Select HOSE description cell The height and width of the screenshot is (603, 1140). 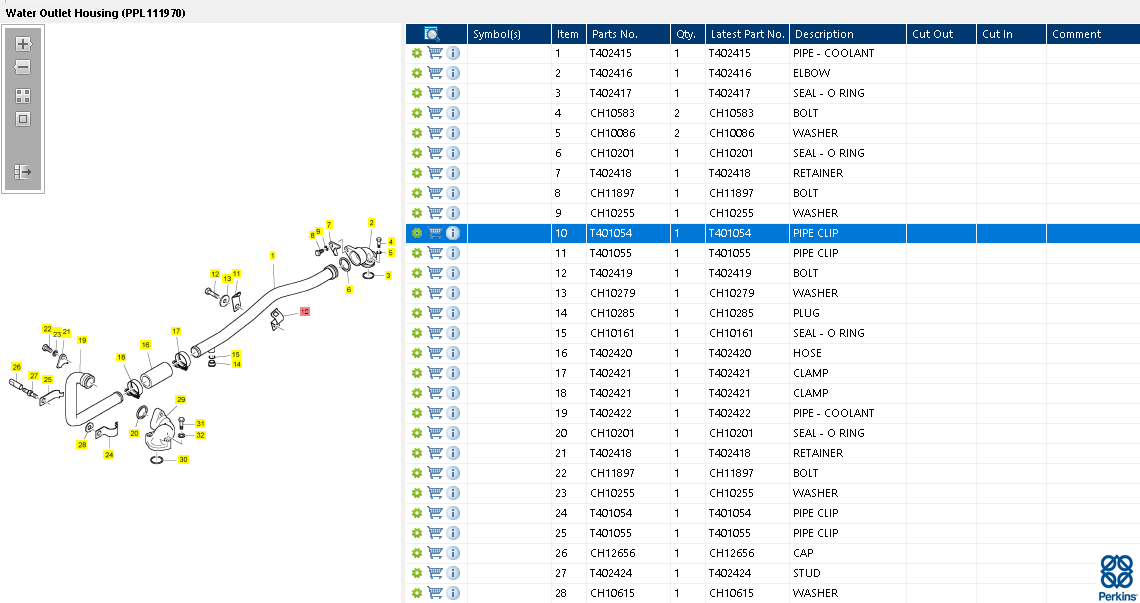[807, 353]
